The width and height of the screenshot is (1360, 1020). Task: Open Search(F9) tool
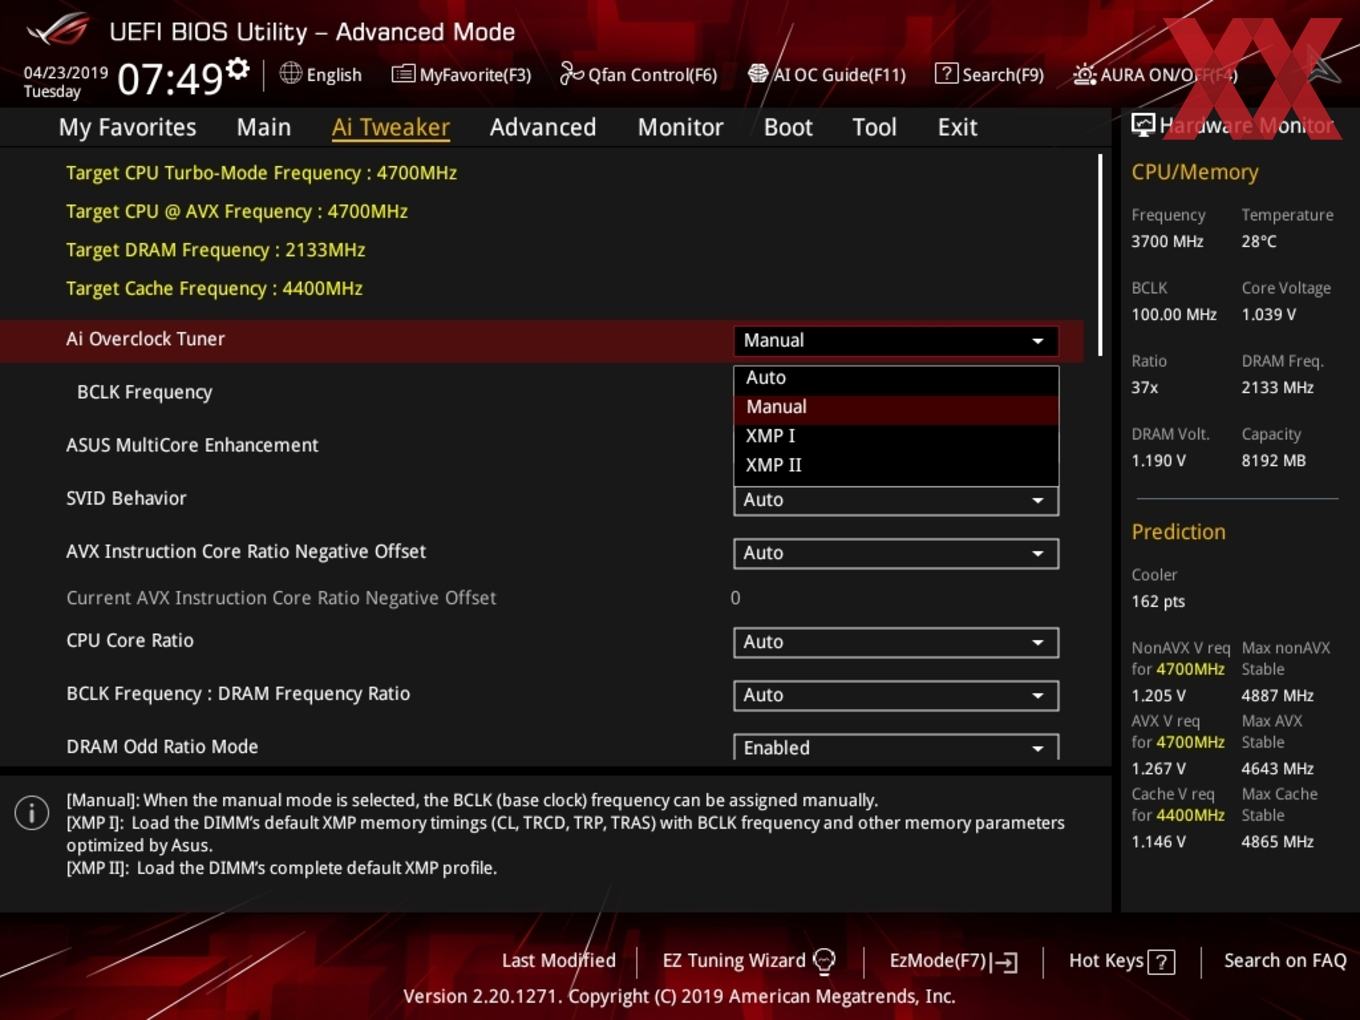989,74
